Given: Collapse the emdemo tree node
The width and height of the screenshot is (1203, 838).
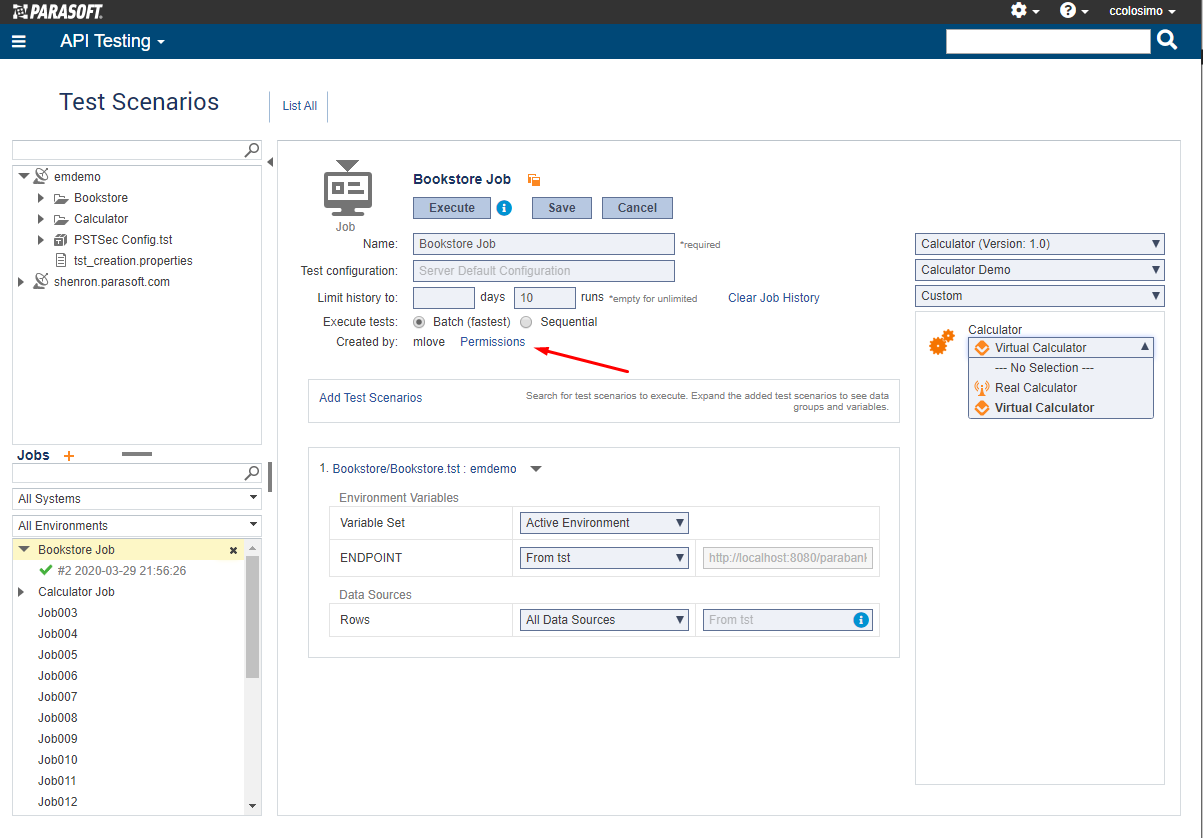Looking at the screenshot, I should [23, 177].
